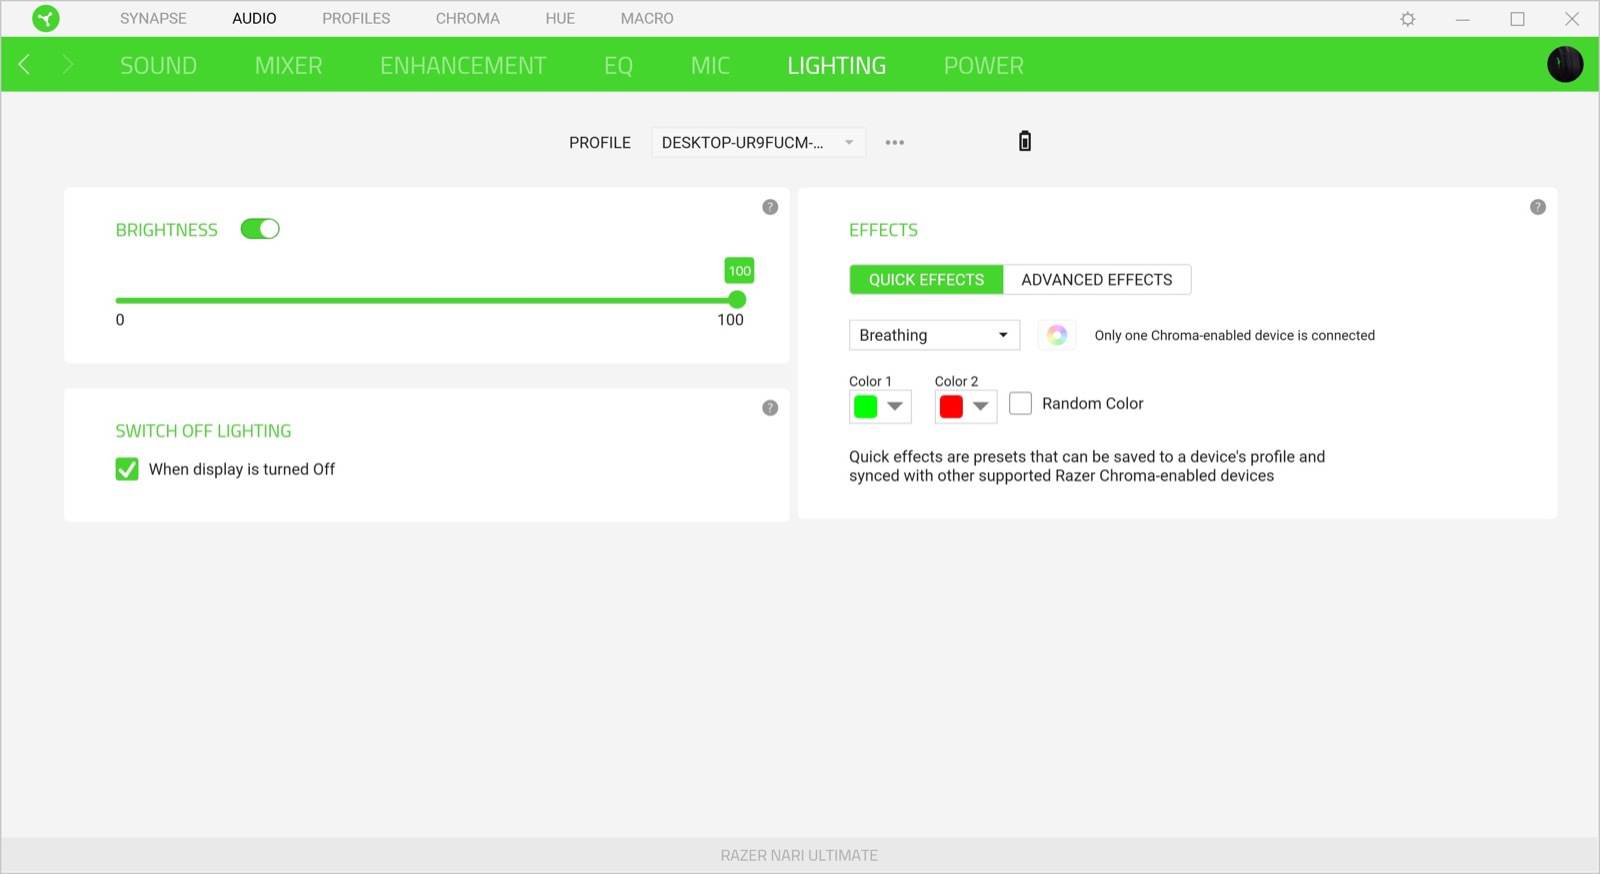1600x874 pixels.
Task: Switch to the Sound tab
Action: pyautogui.click(x=158, y=66)
